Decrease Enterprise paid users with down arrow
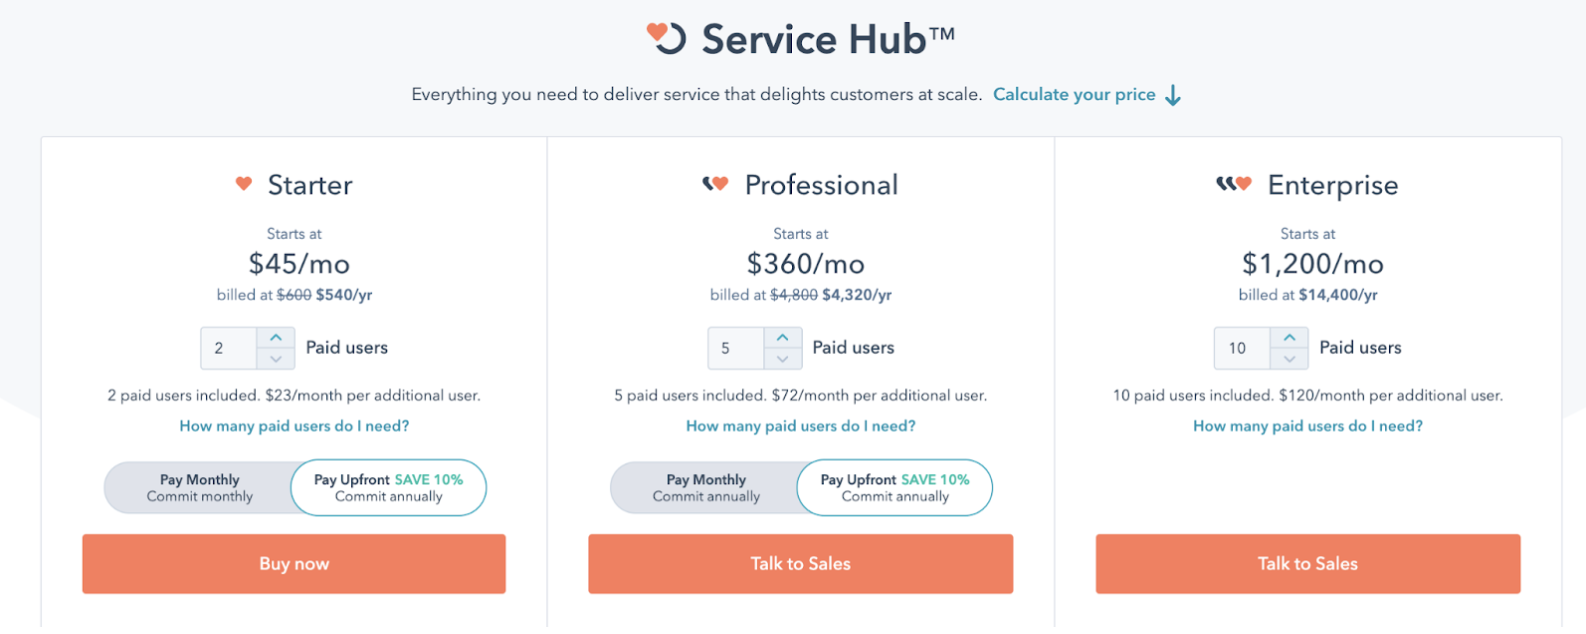The image size is (1586, 634). pyautogui.click(x=1289, y=358)
